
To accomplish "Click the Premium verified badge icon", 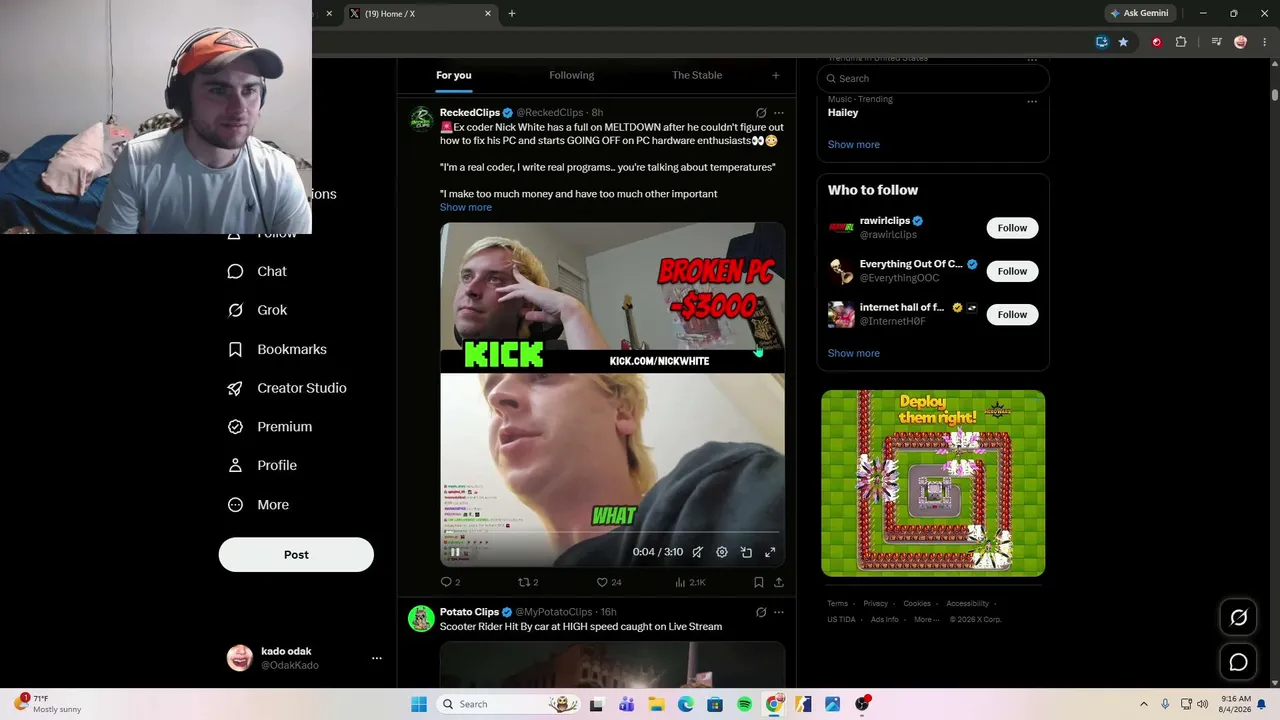I will pyautogui.click(x=235, y=427).
